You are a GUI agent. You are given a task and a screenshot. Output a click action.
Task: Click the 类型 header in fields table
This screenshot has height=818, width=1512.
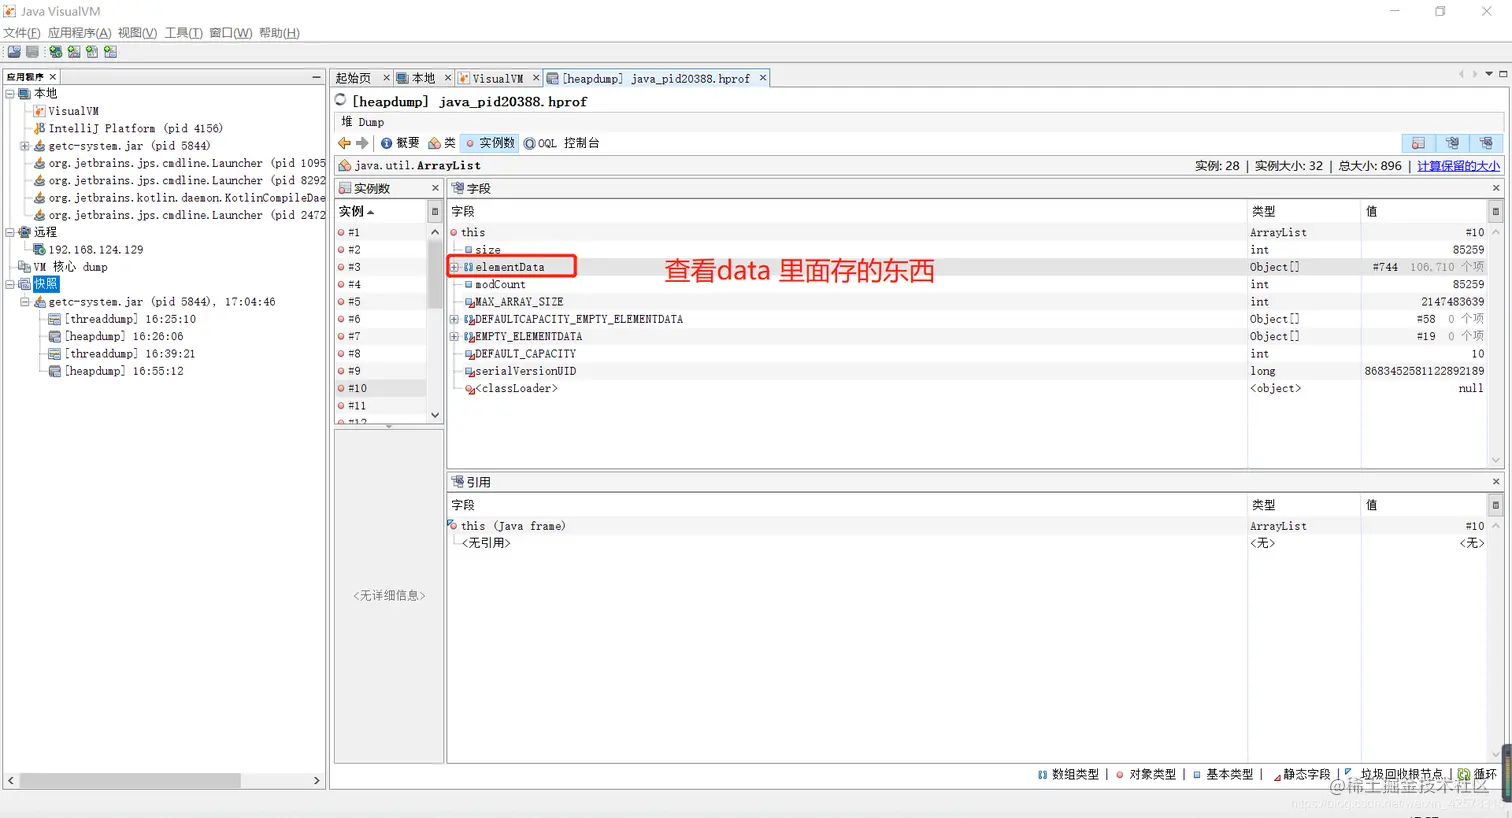click(x=1303, y=211)
